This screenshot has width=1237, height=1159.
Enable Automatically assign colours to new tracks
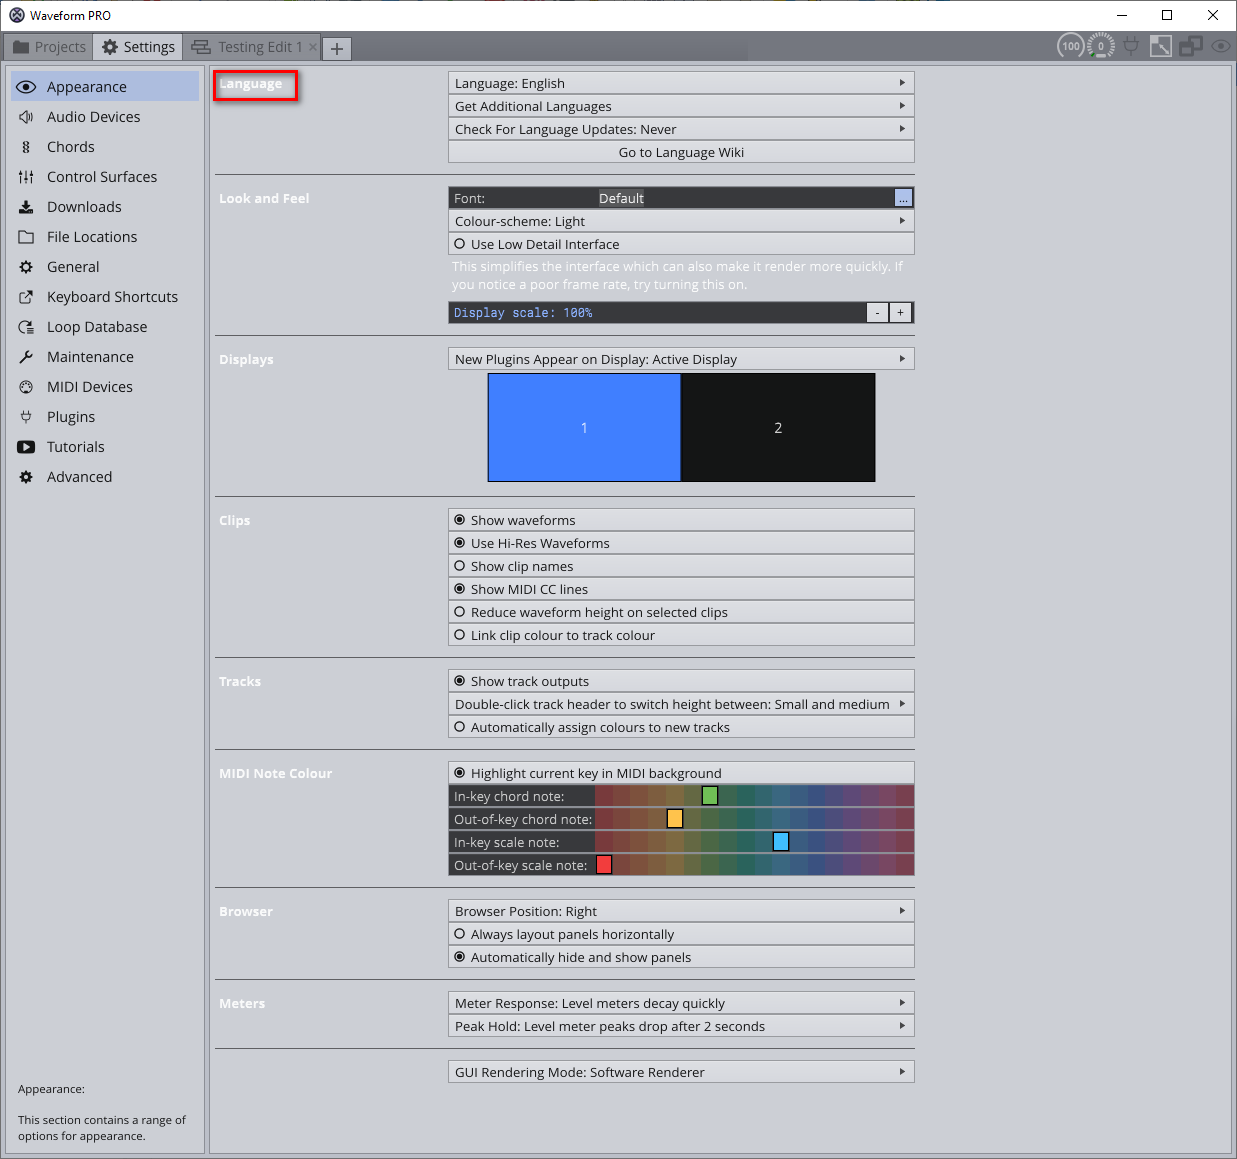[681, 727]
